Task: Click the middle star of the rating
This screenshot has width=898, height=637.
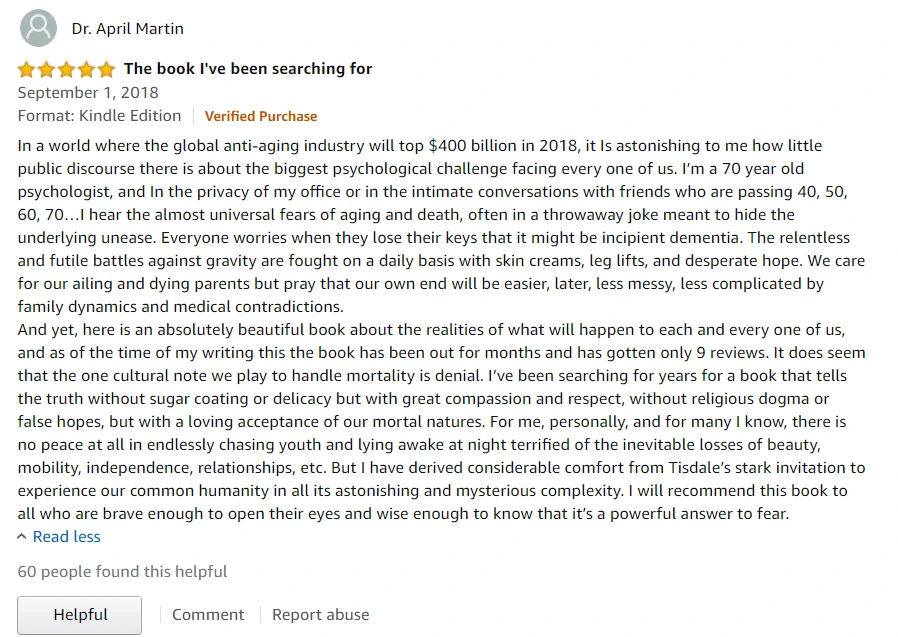Action: click(67, 69)
